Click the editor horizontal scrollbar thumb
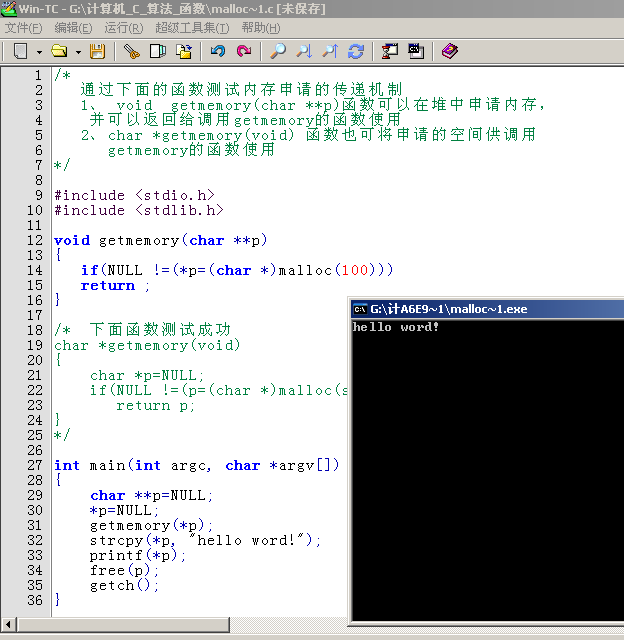The image size is (624, 640). 123,624
